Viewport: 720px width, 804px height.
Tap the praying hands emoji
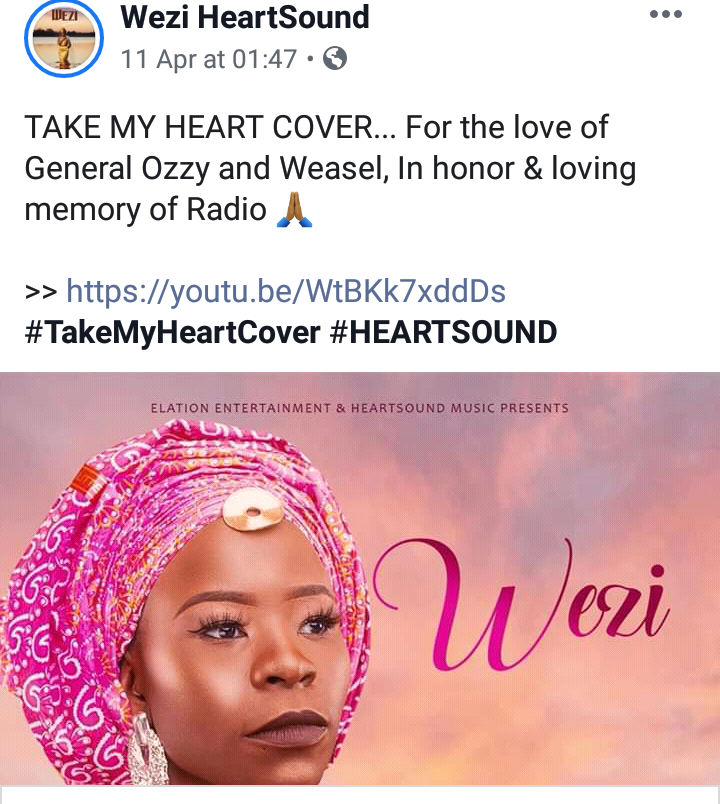pyautogui.click(x=294, y=210)
